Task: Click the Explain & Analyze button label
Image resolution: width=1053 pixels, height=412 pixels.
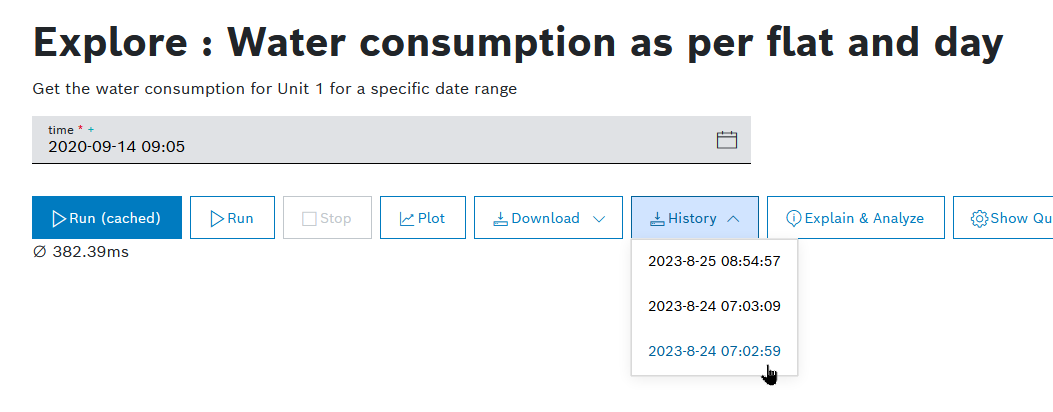Action: (864, 218)
